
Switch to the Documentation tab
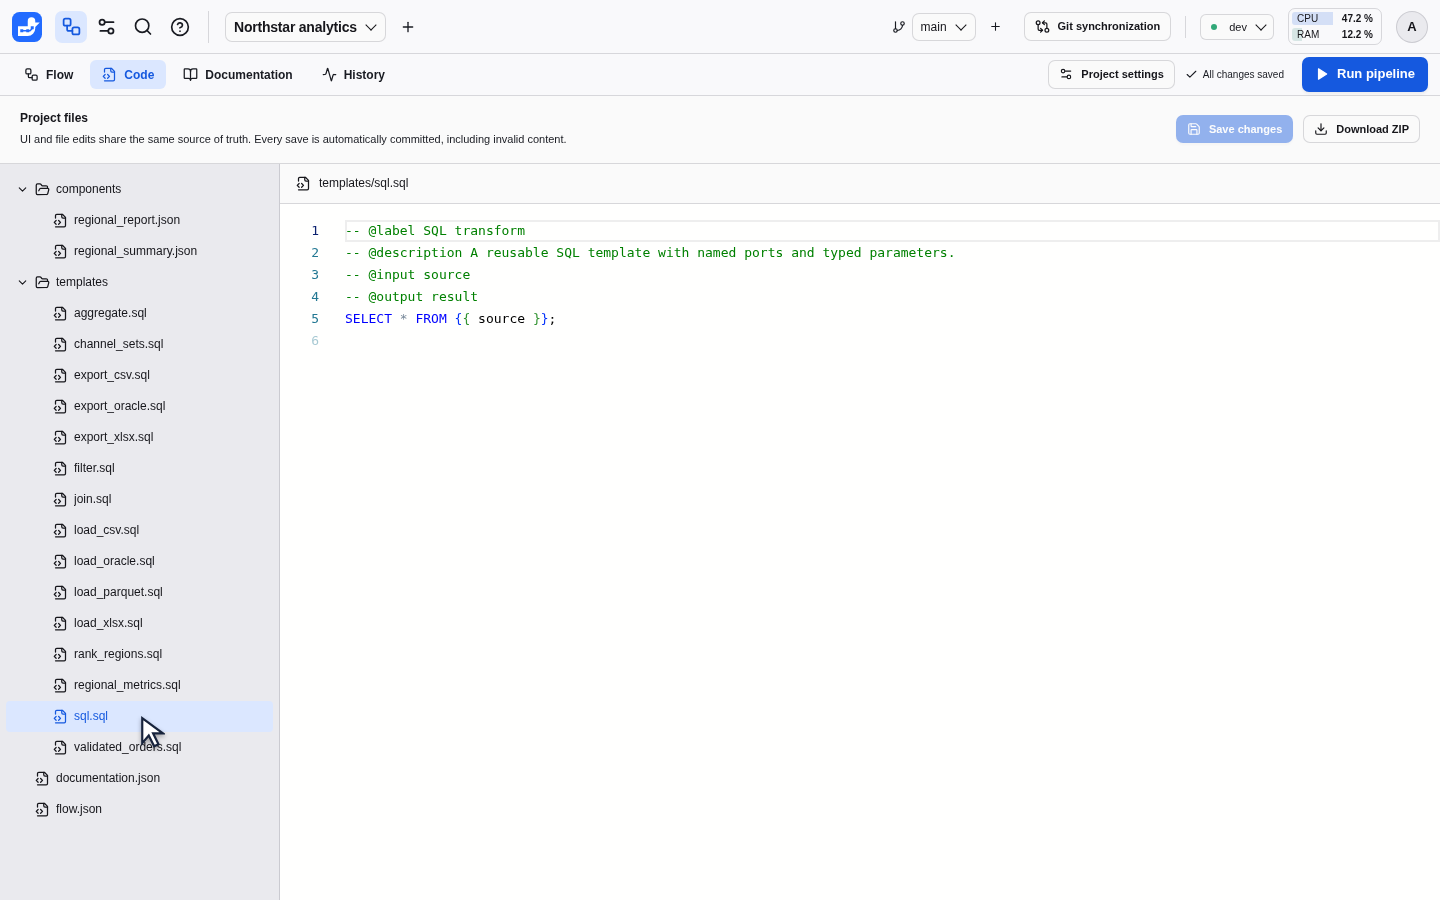click(238, 75)
